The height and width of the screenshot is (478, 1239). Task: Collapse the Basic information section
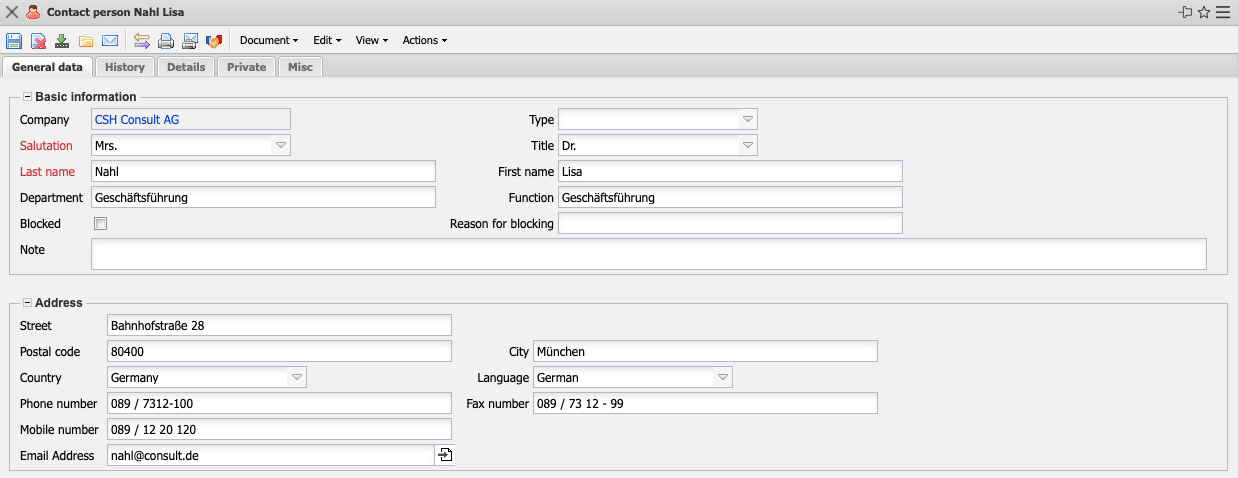(27, 97)
